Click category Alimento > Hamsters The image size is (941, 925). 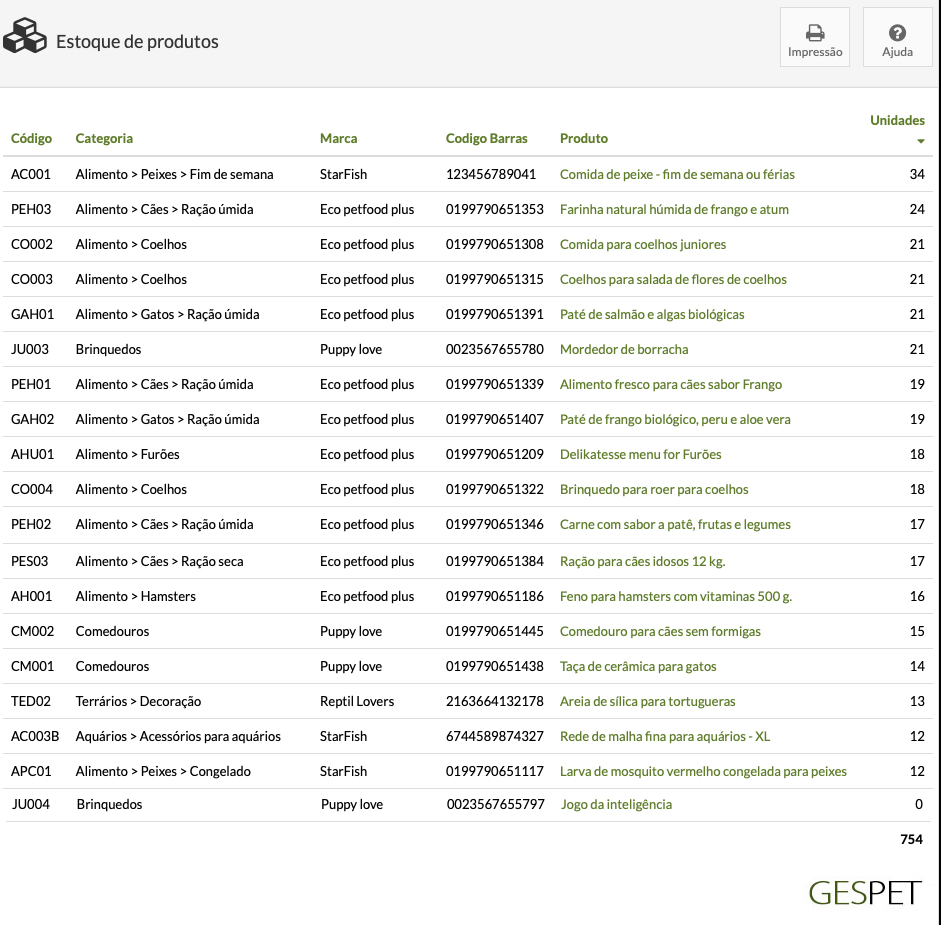coord(136,596)
